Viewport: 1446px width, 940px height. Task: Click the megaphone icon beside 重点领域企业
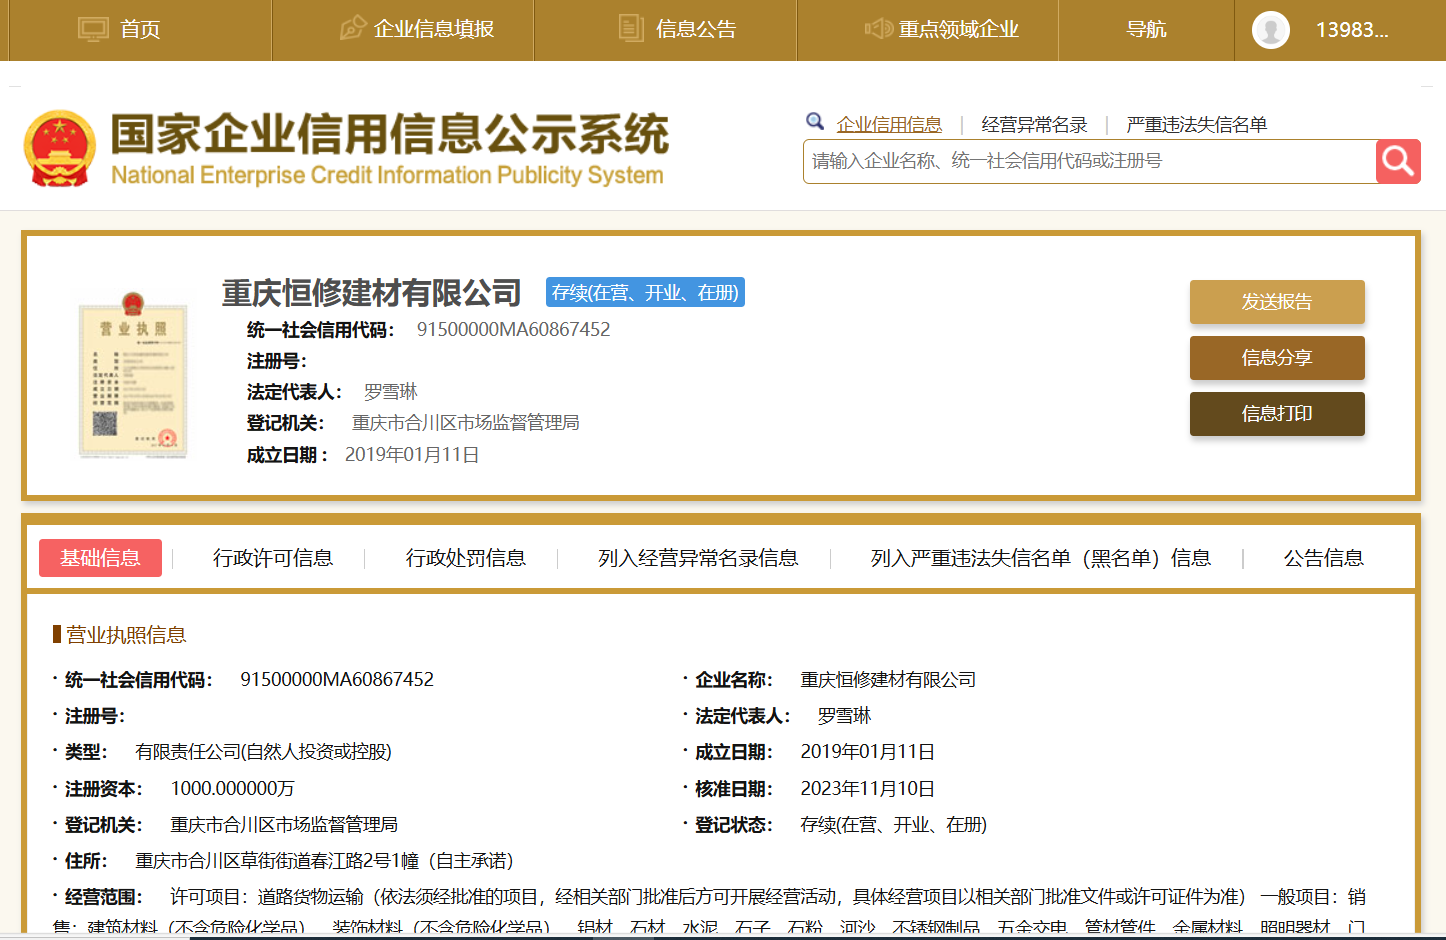click(879, 28)
